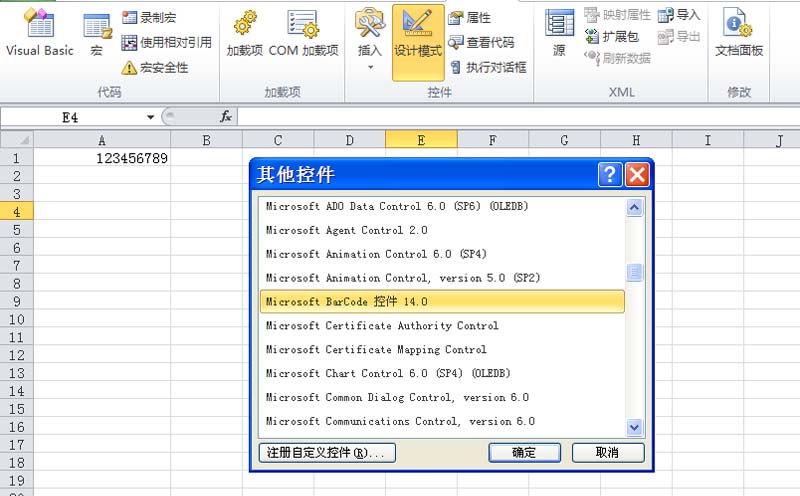
Task: Open control 属性 properties
Action: (x=469, y=18)
